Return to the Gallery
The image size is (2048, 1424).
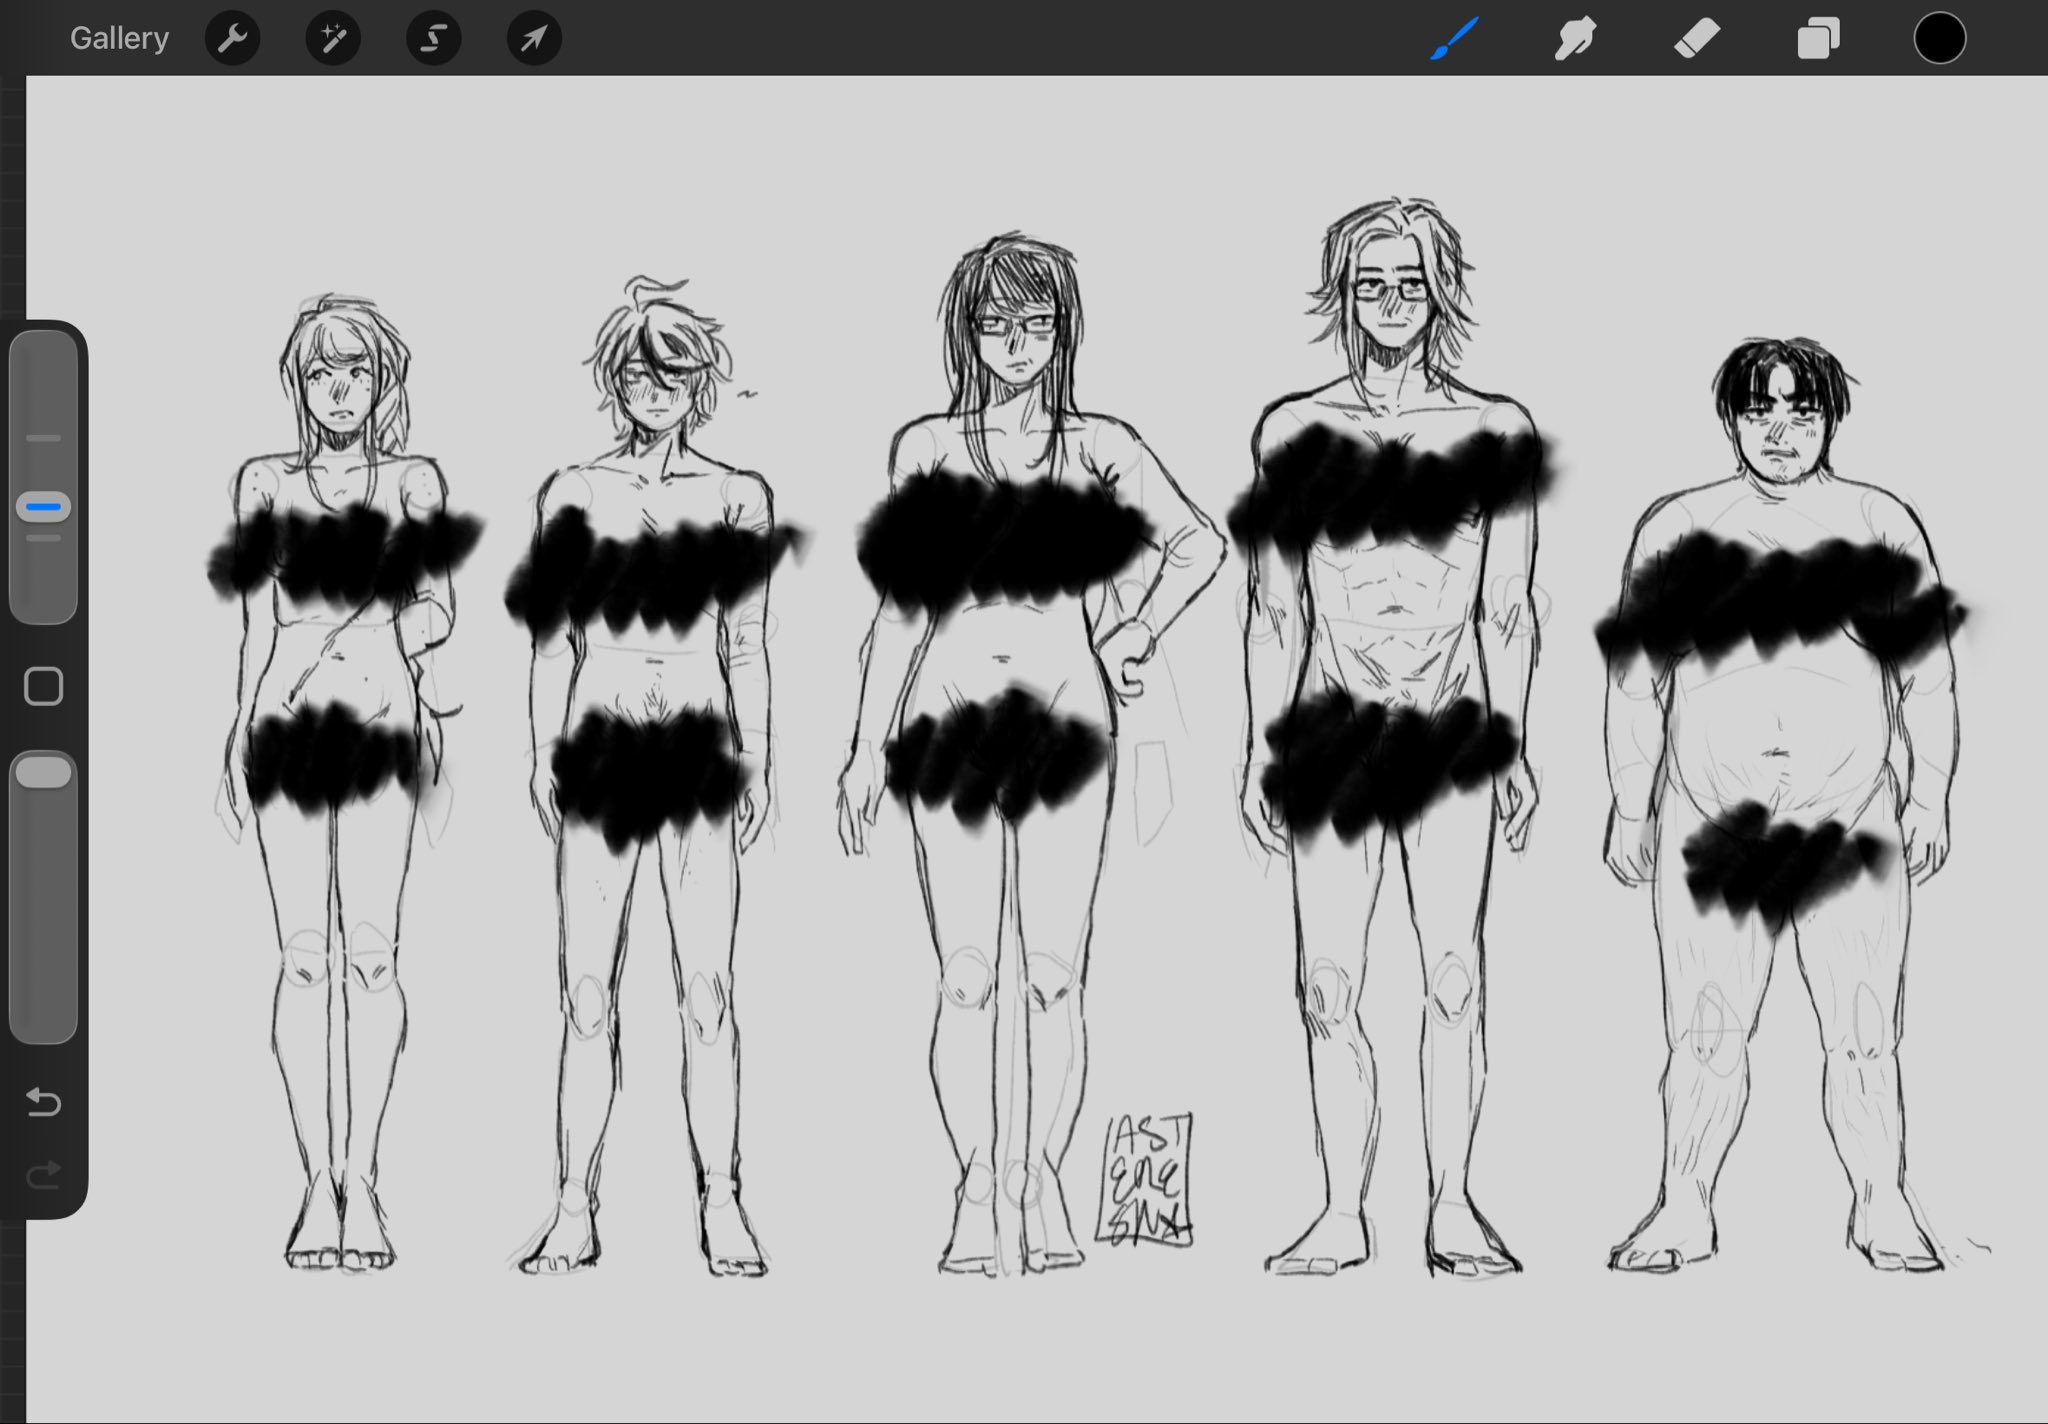[119, 38]
